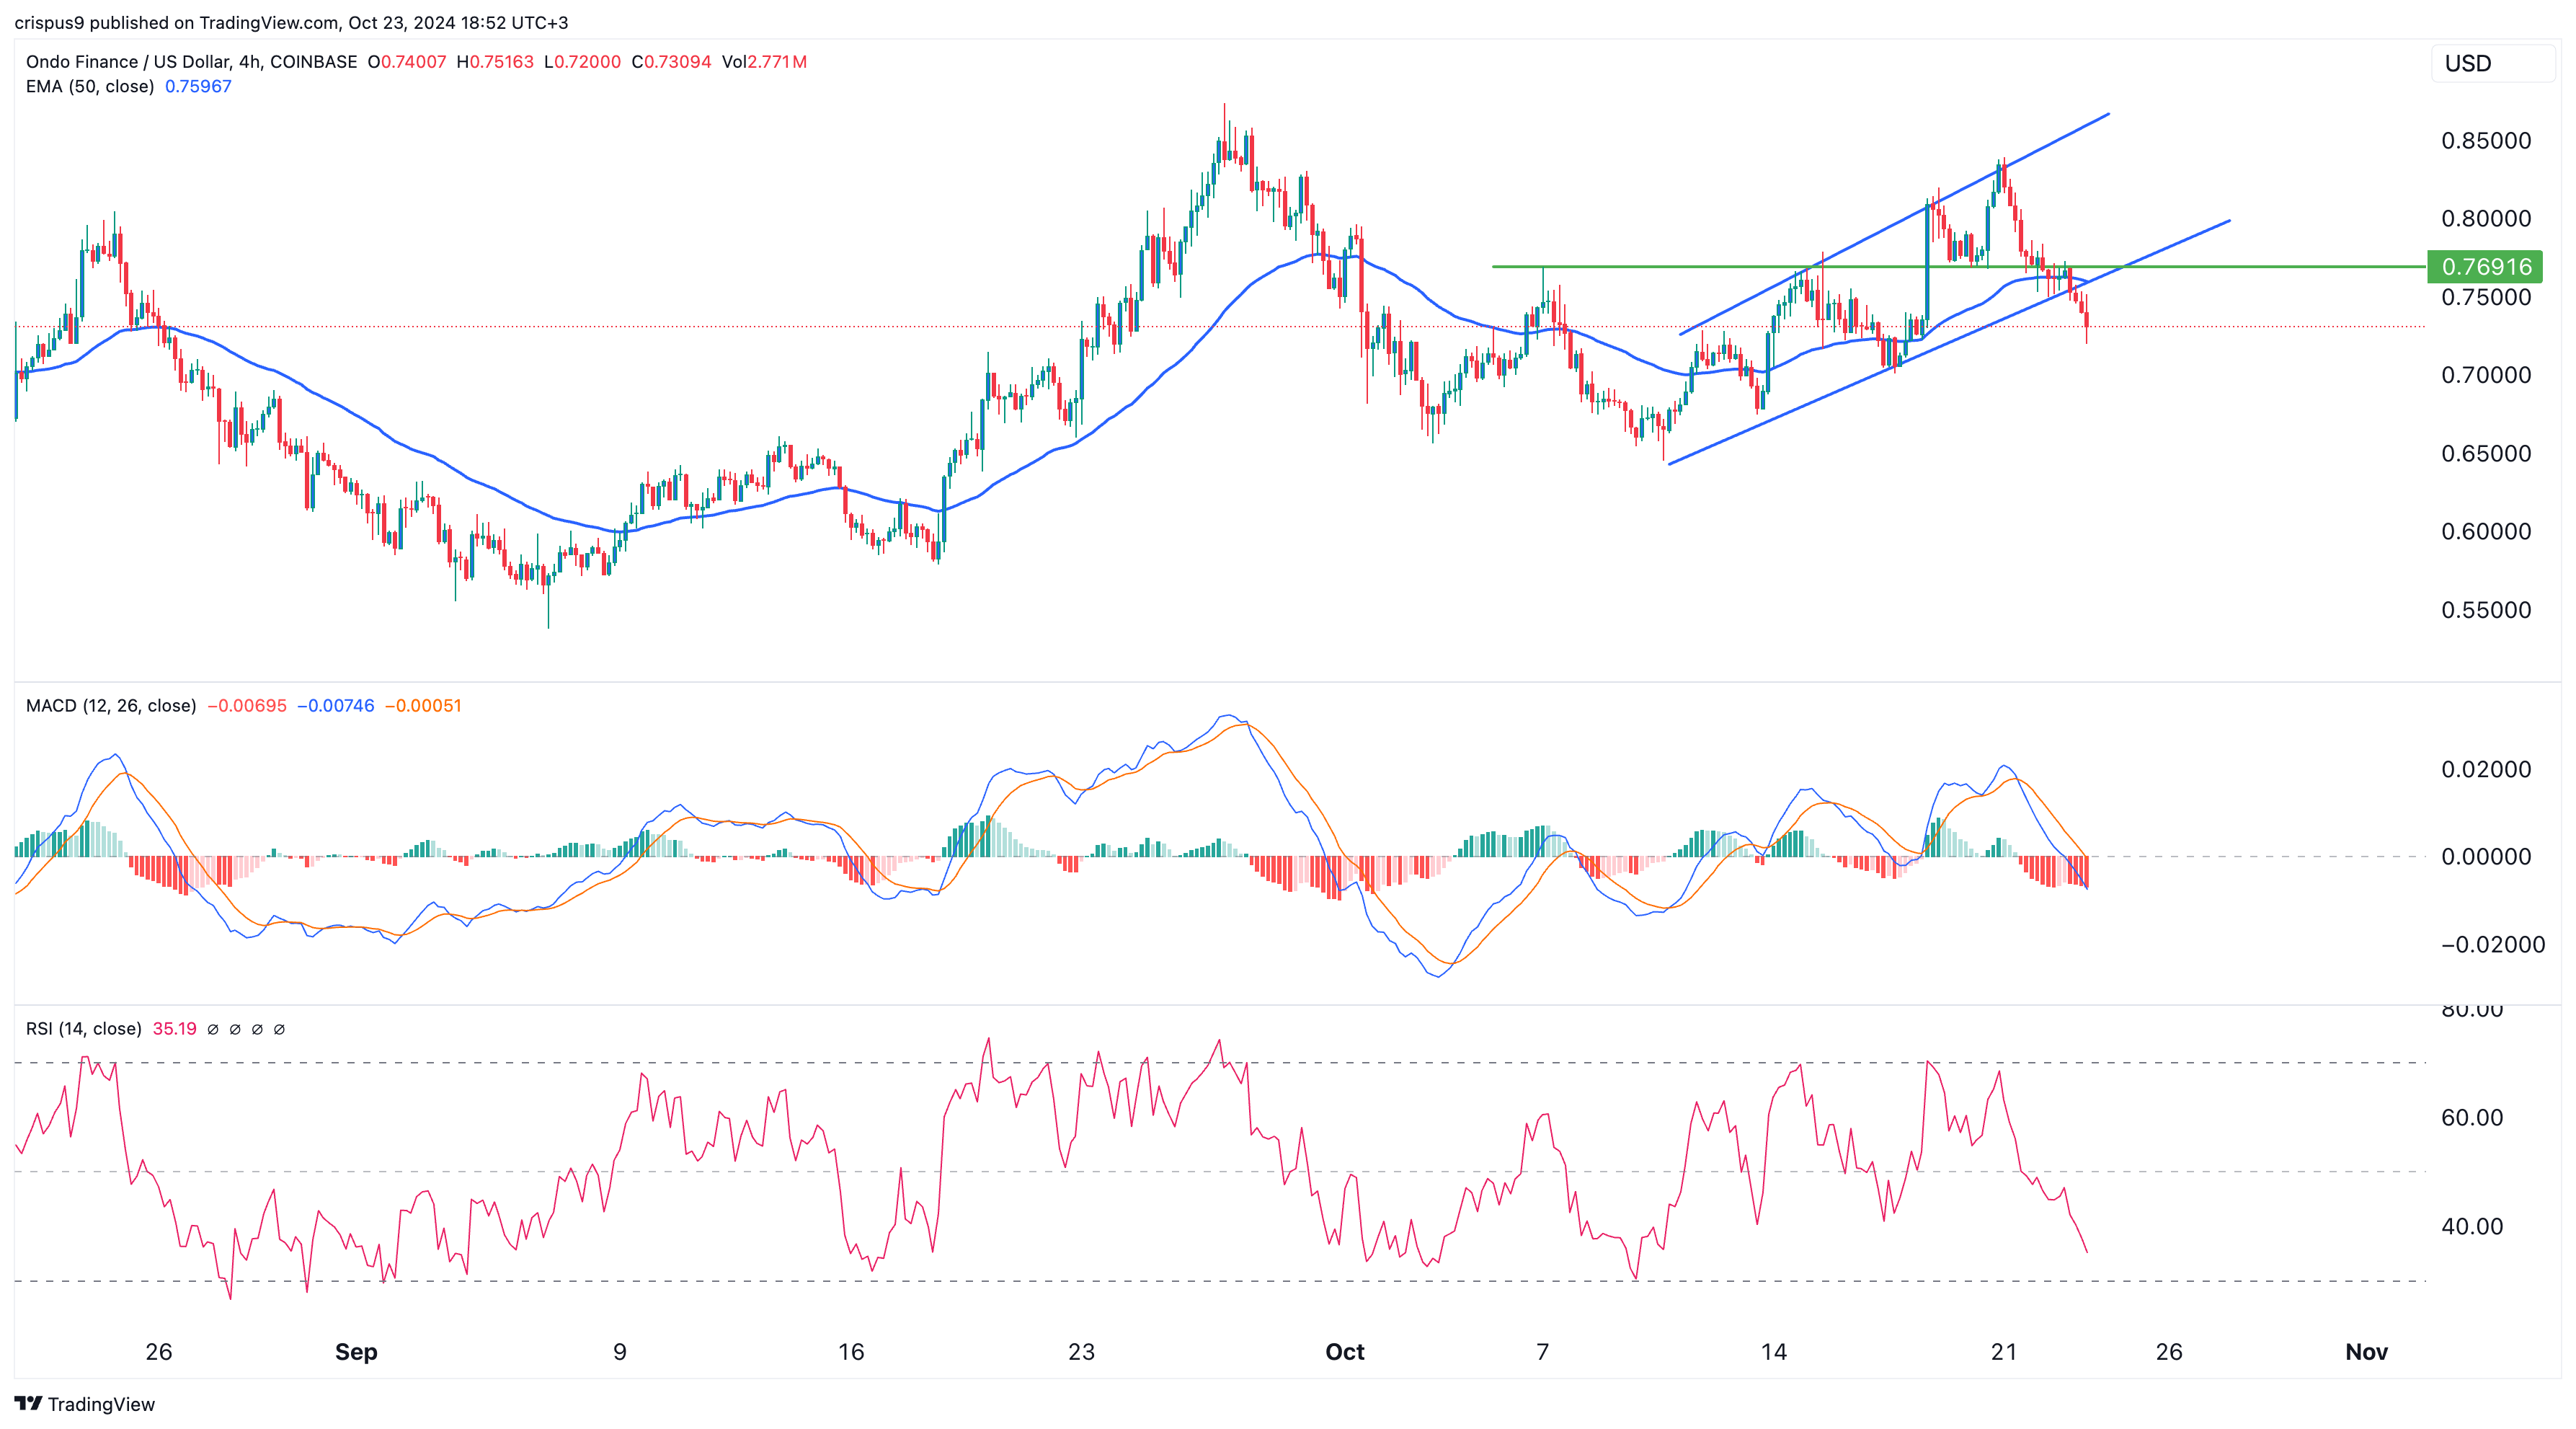Click the close value C0.73094
Viewport: 2576px width, 1429px height.
[x=671, y=61]
